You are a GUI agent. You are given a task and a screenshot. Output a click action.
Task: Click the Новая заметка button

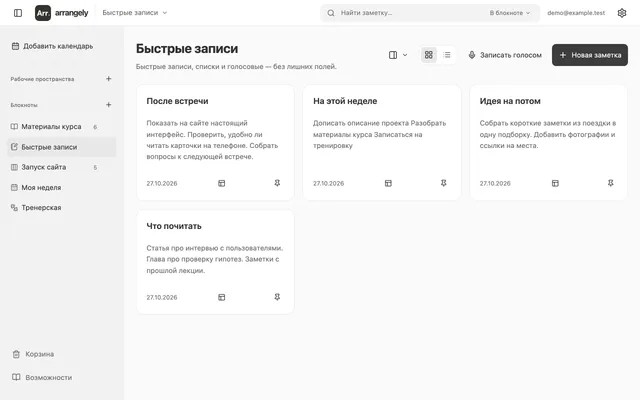590,55
